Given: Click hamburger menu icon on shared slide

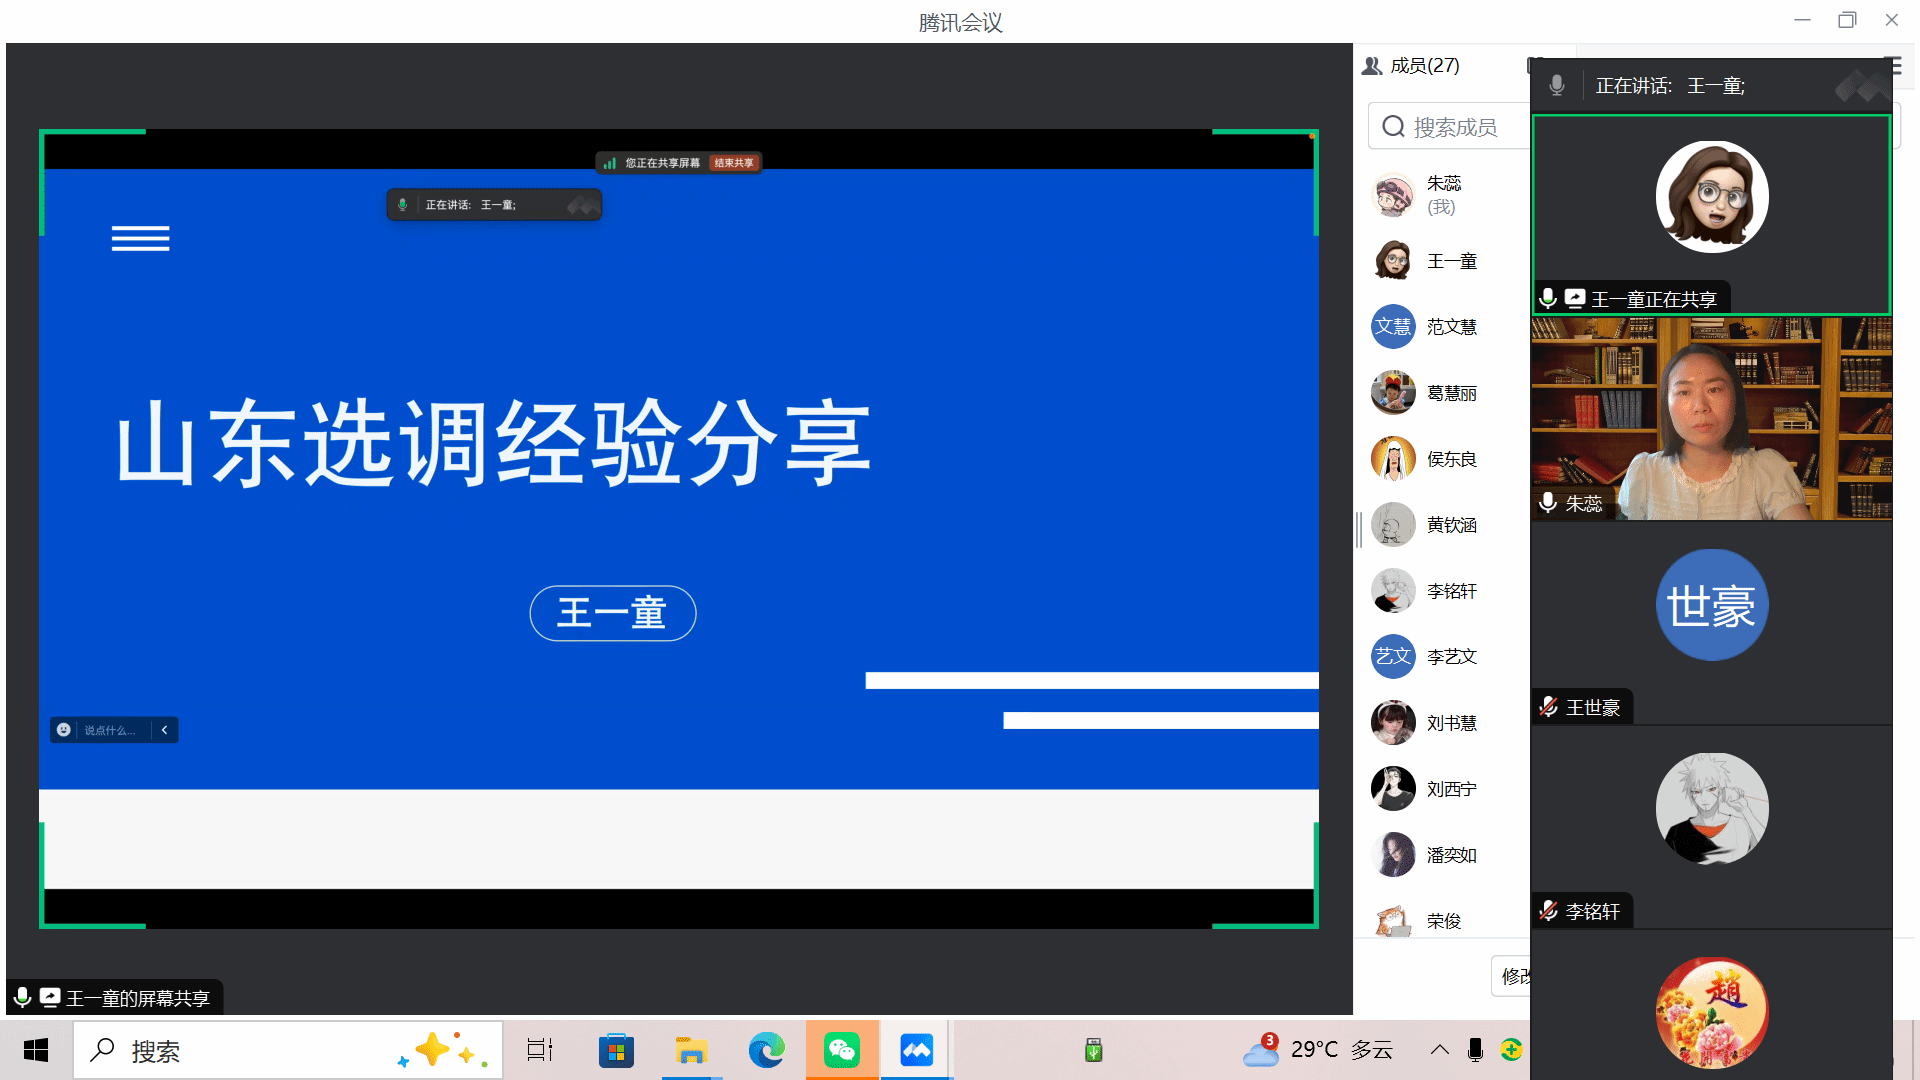Looking at the screenshot, I should coord(140,238).
